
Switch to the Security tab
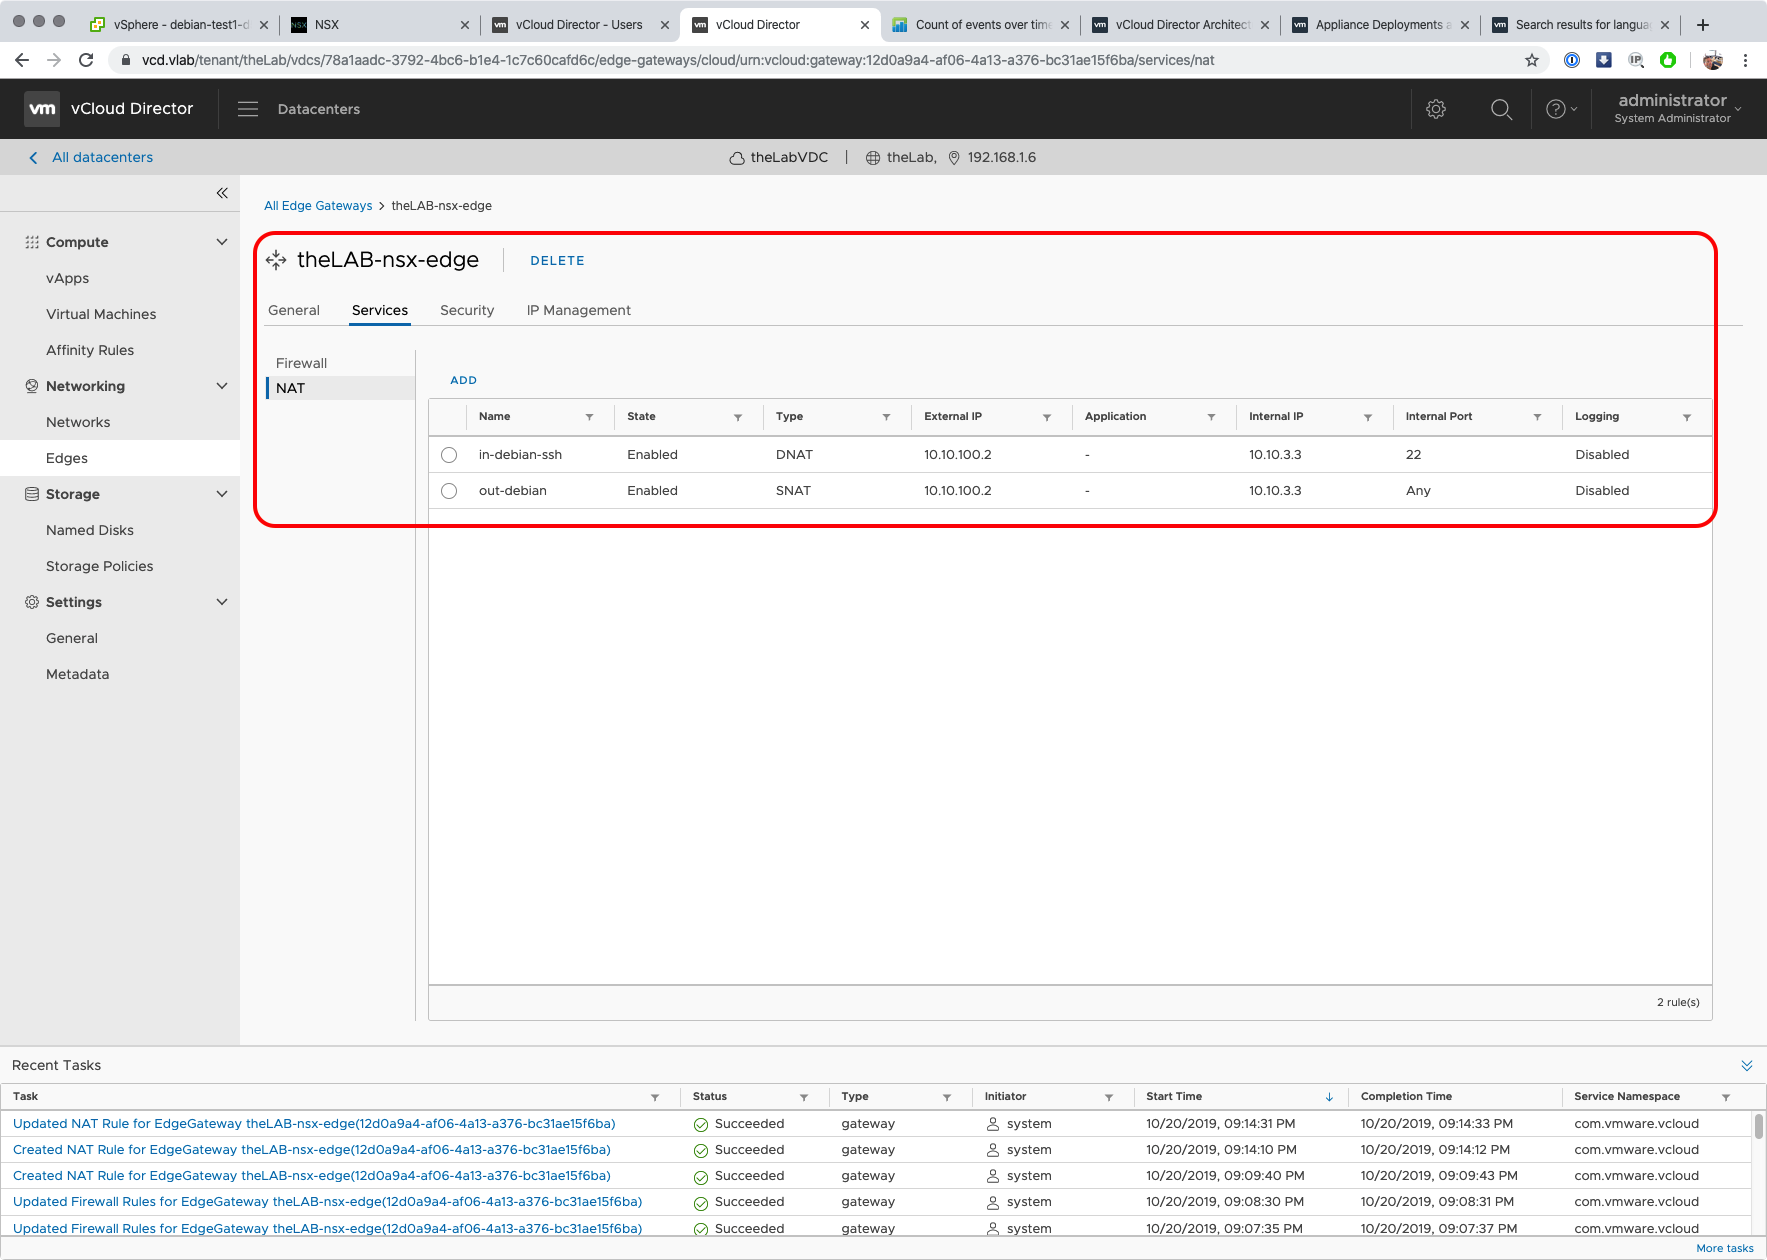(x=467, y=310)
